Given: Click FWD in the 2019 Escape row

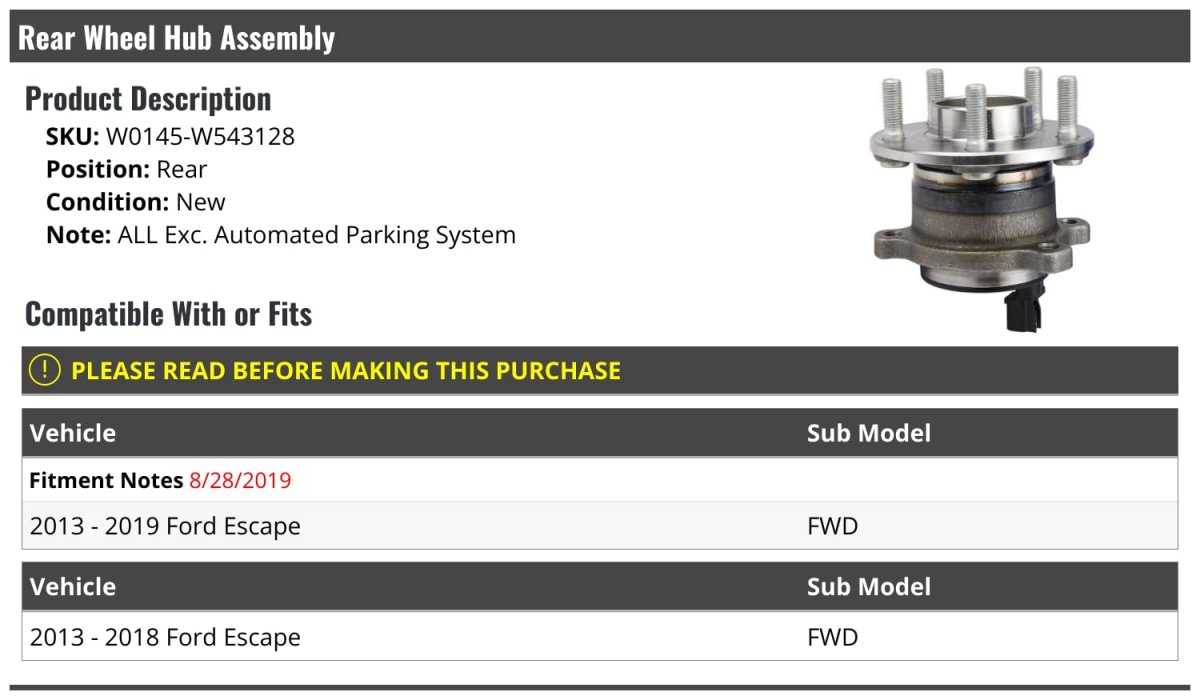Looking at the screenshot, I should coord(833,526).
